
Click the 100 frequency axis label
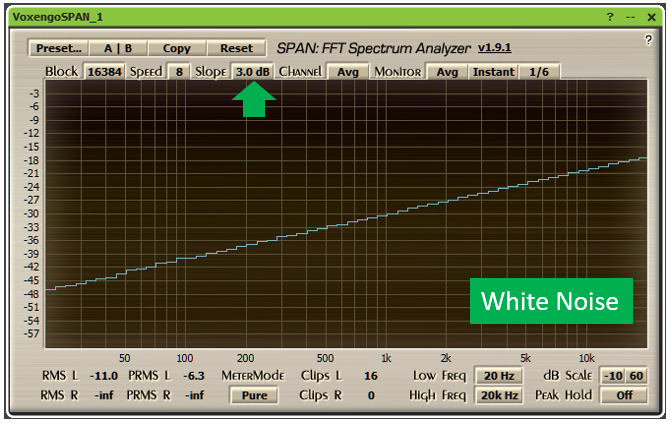point(184,358)
